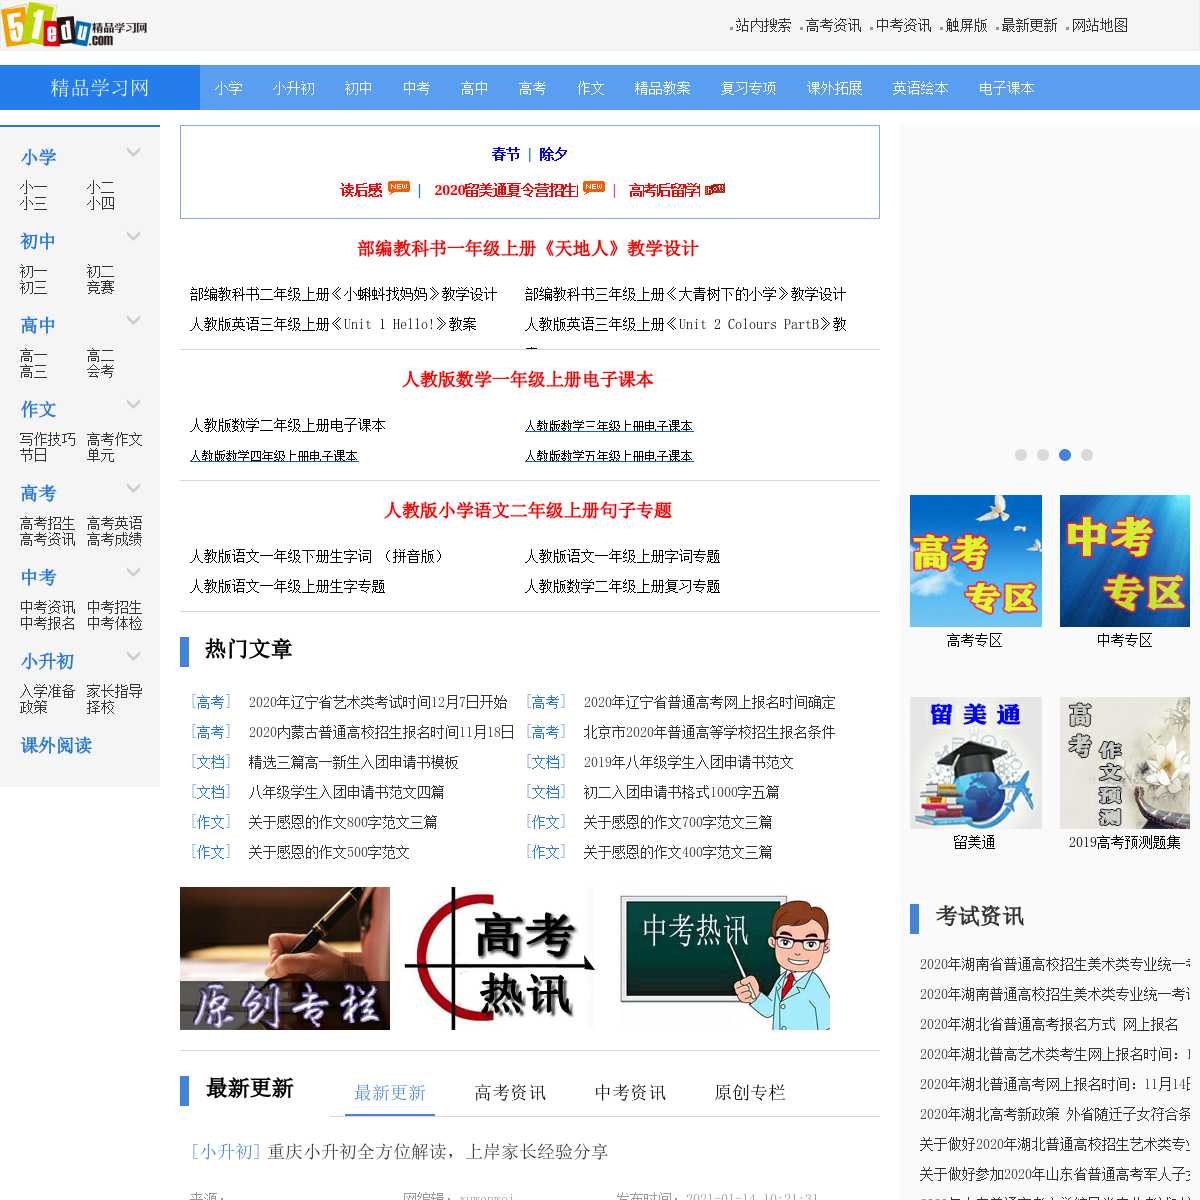Open the 春节 topic link
1200x1200 pixels.
pos(505,154)
